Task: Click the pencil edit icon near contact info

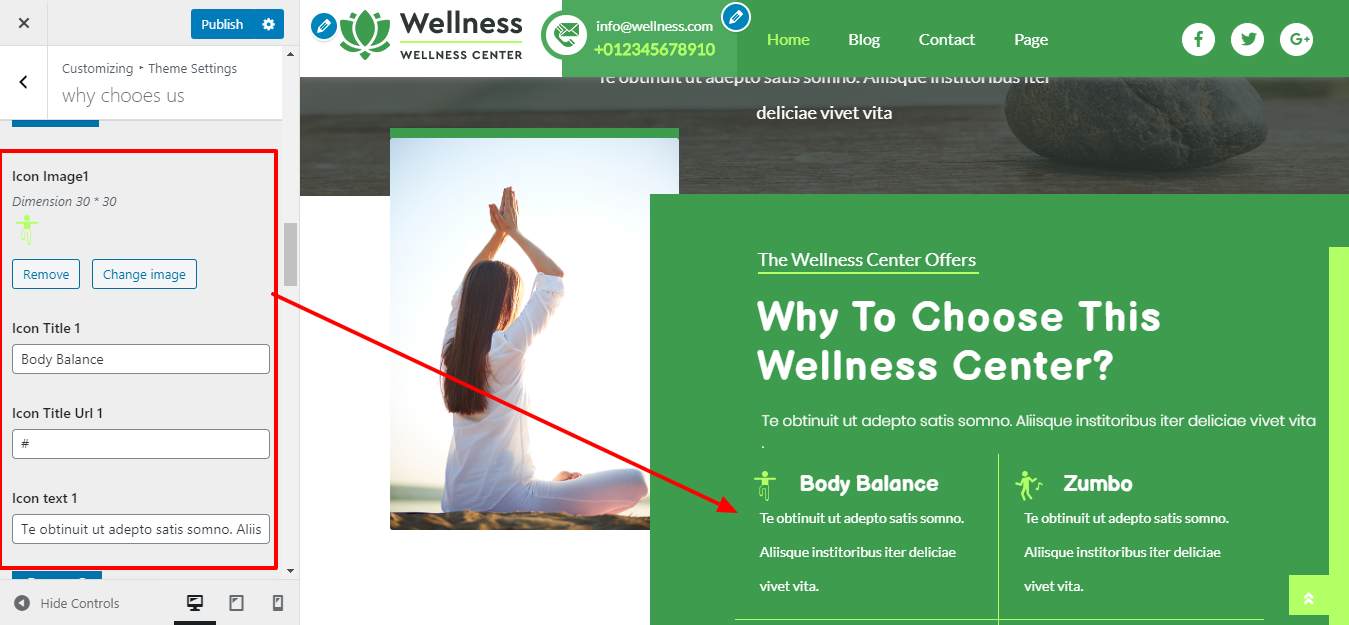Action: [735, 17]
